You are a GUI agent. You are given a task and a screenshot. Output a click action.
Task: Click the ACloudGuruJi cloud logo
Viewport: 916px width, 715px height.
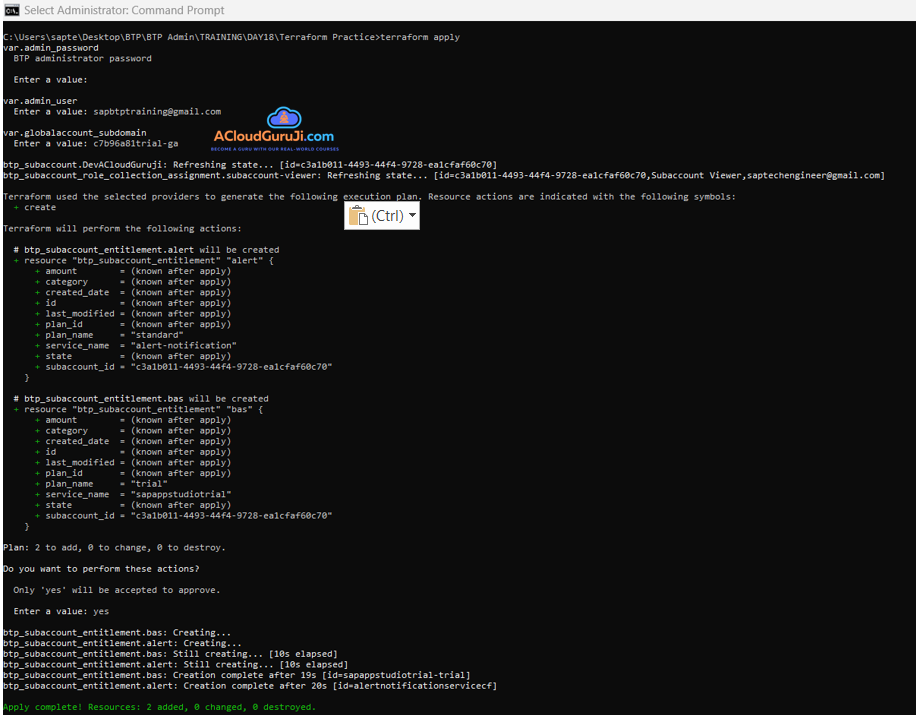click(x=284, y=119)
